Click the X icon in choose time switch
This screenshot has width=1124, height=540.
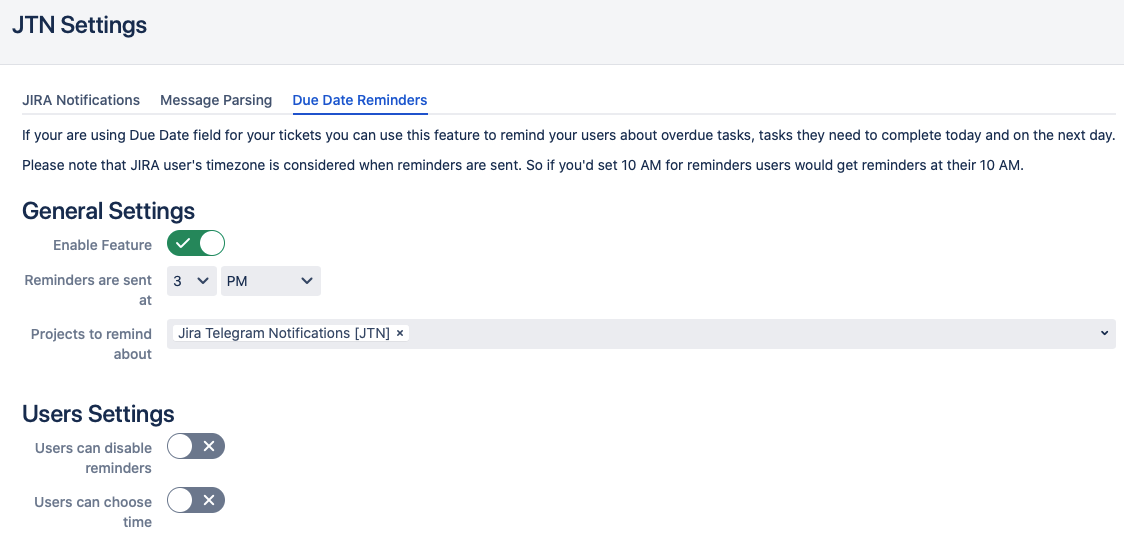click(209, 500)
